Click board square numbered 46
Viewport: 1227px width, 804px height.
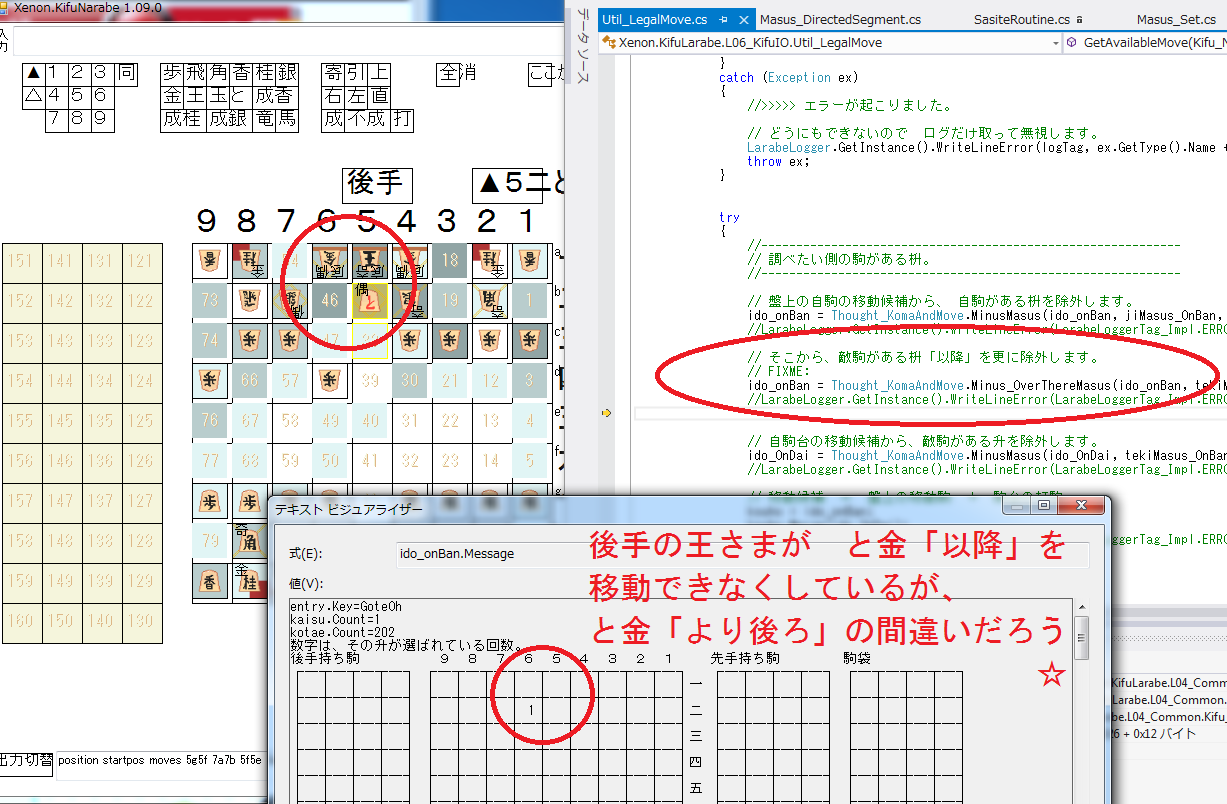click(329, 301)
